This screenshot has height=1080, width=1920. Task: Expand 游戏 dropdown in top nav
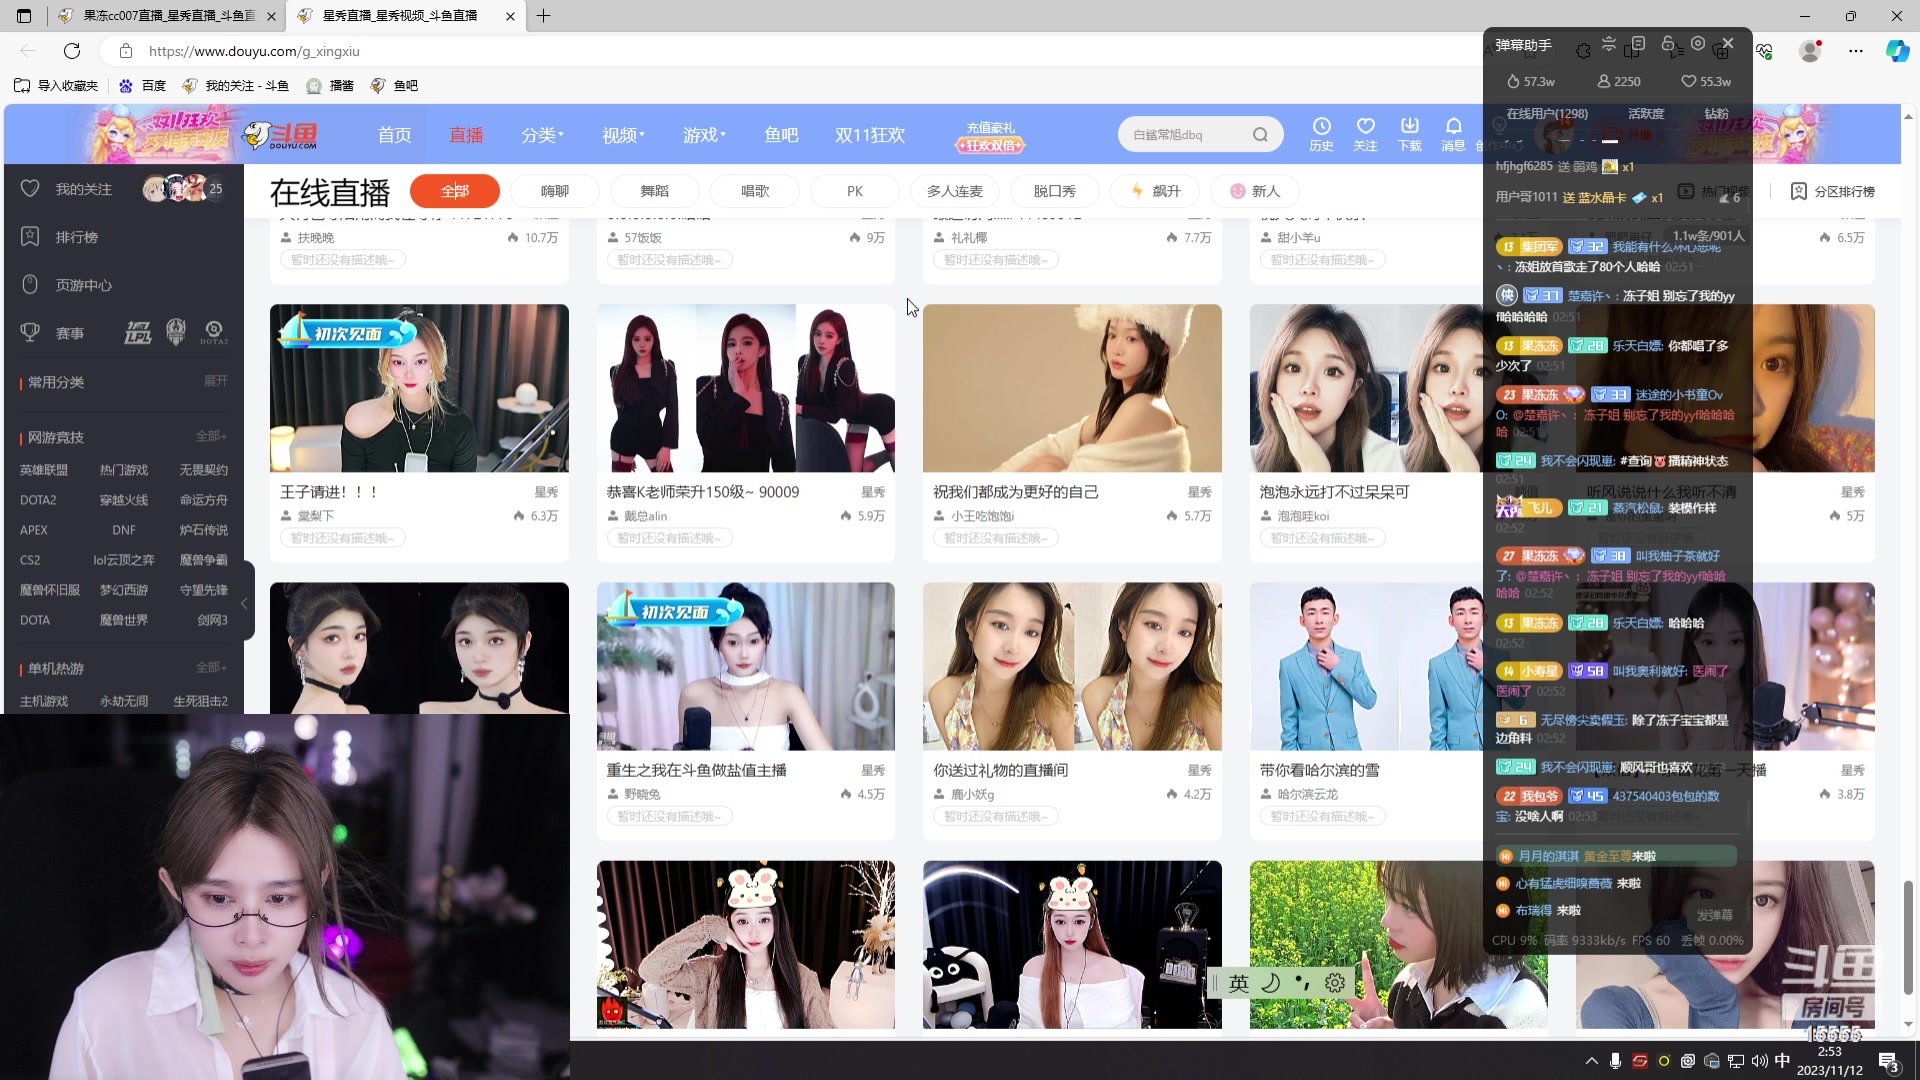[704, 135]
